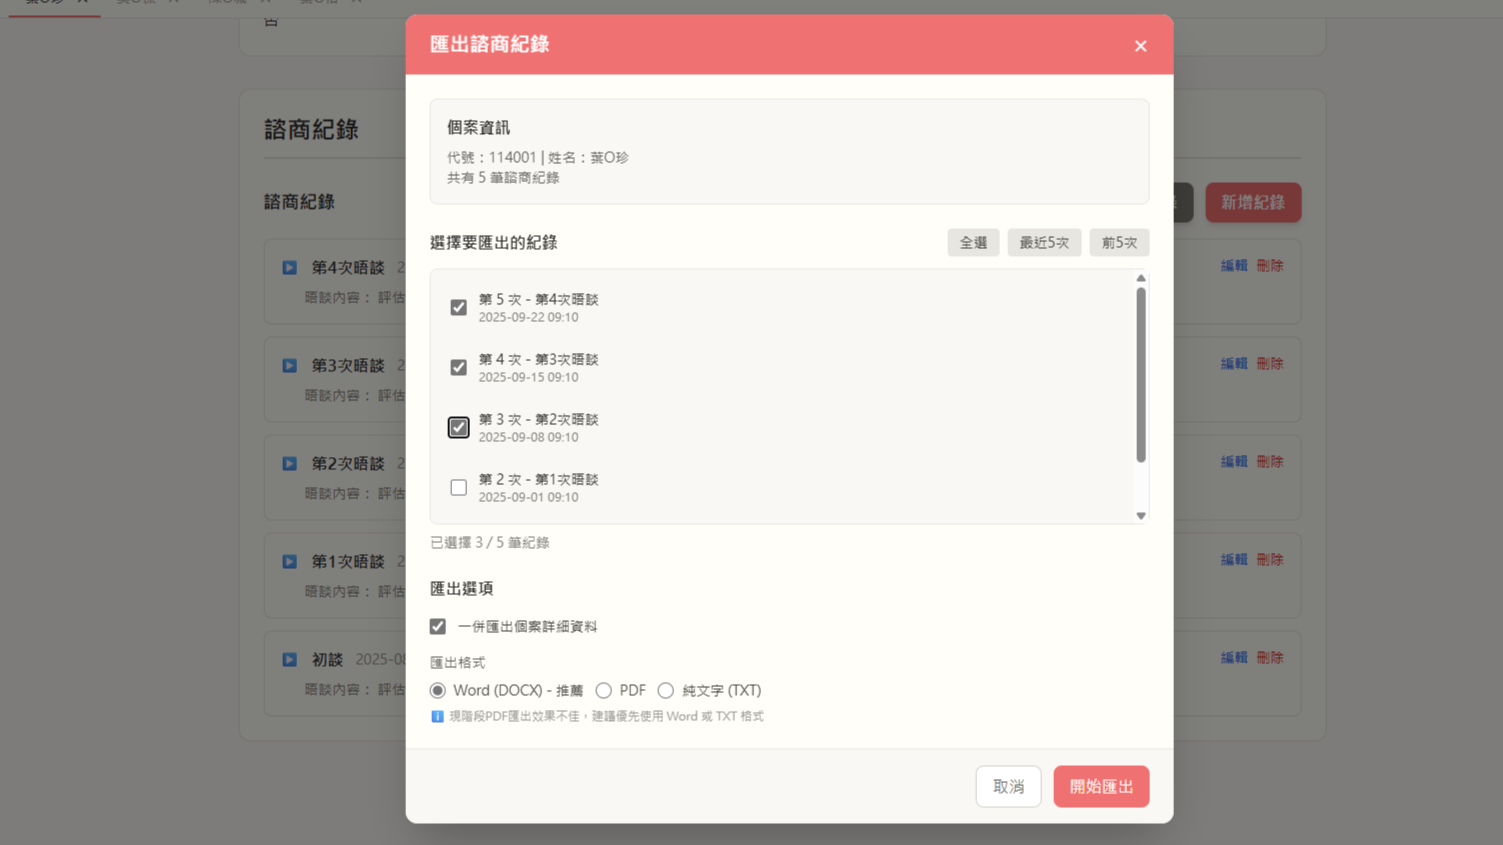The image size is (1503, 845).
Task: Choose 純文字 (TXT) export format
Action: (666, 690)
